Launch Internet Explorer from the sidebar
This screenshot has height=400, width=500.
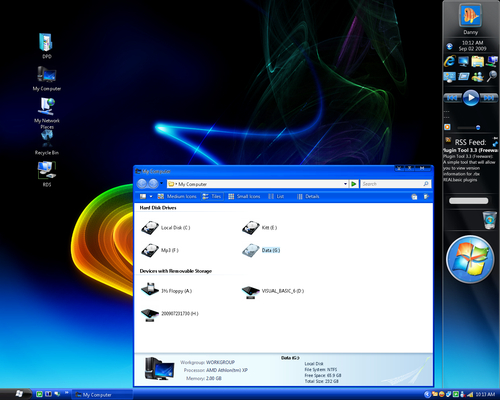[450, 61]
